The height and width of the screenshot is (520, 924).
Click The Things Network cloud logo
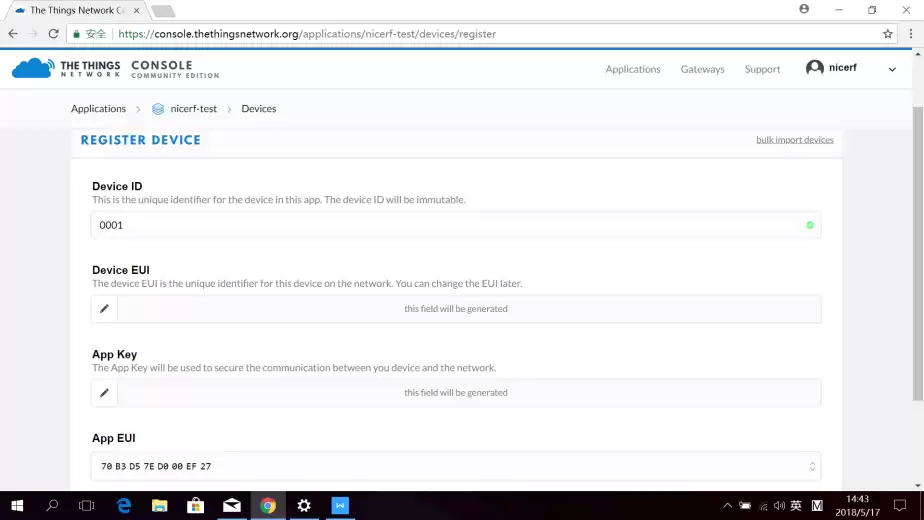32,68
